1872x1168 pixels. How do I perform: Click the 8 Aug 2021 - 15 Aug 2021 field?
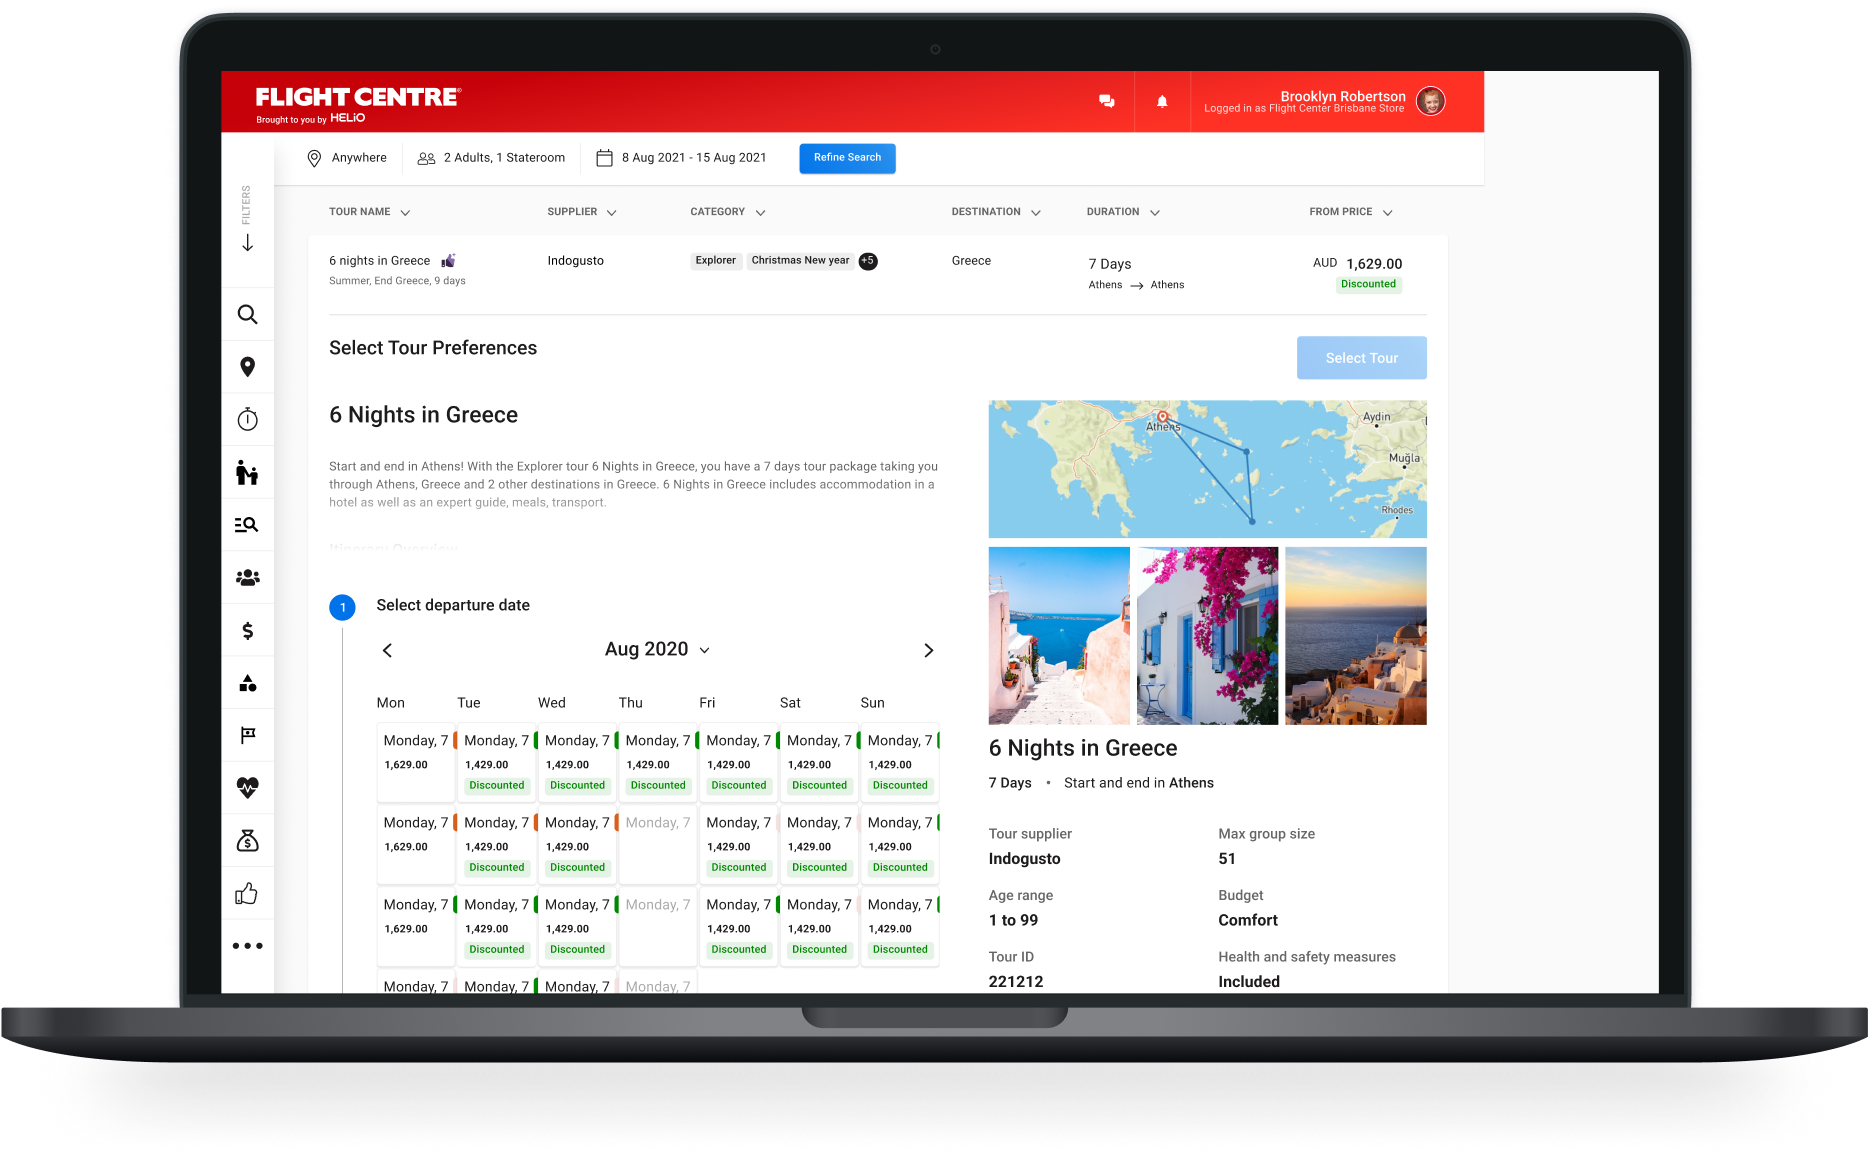[682, 158]
